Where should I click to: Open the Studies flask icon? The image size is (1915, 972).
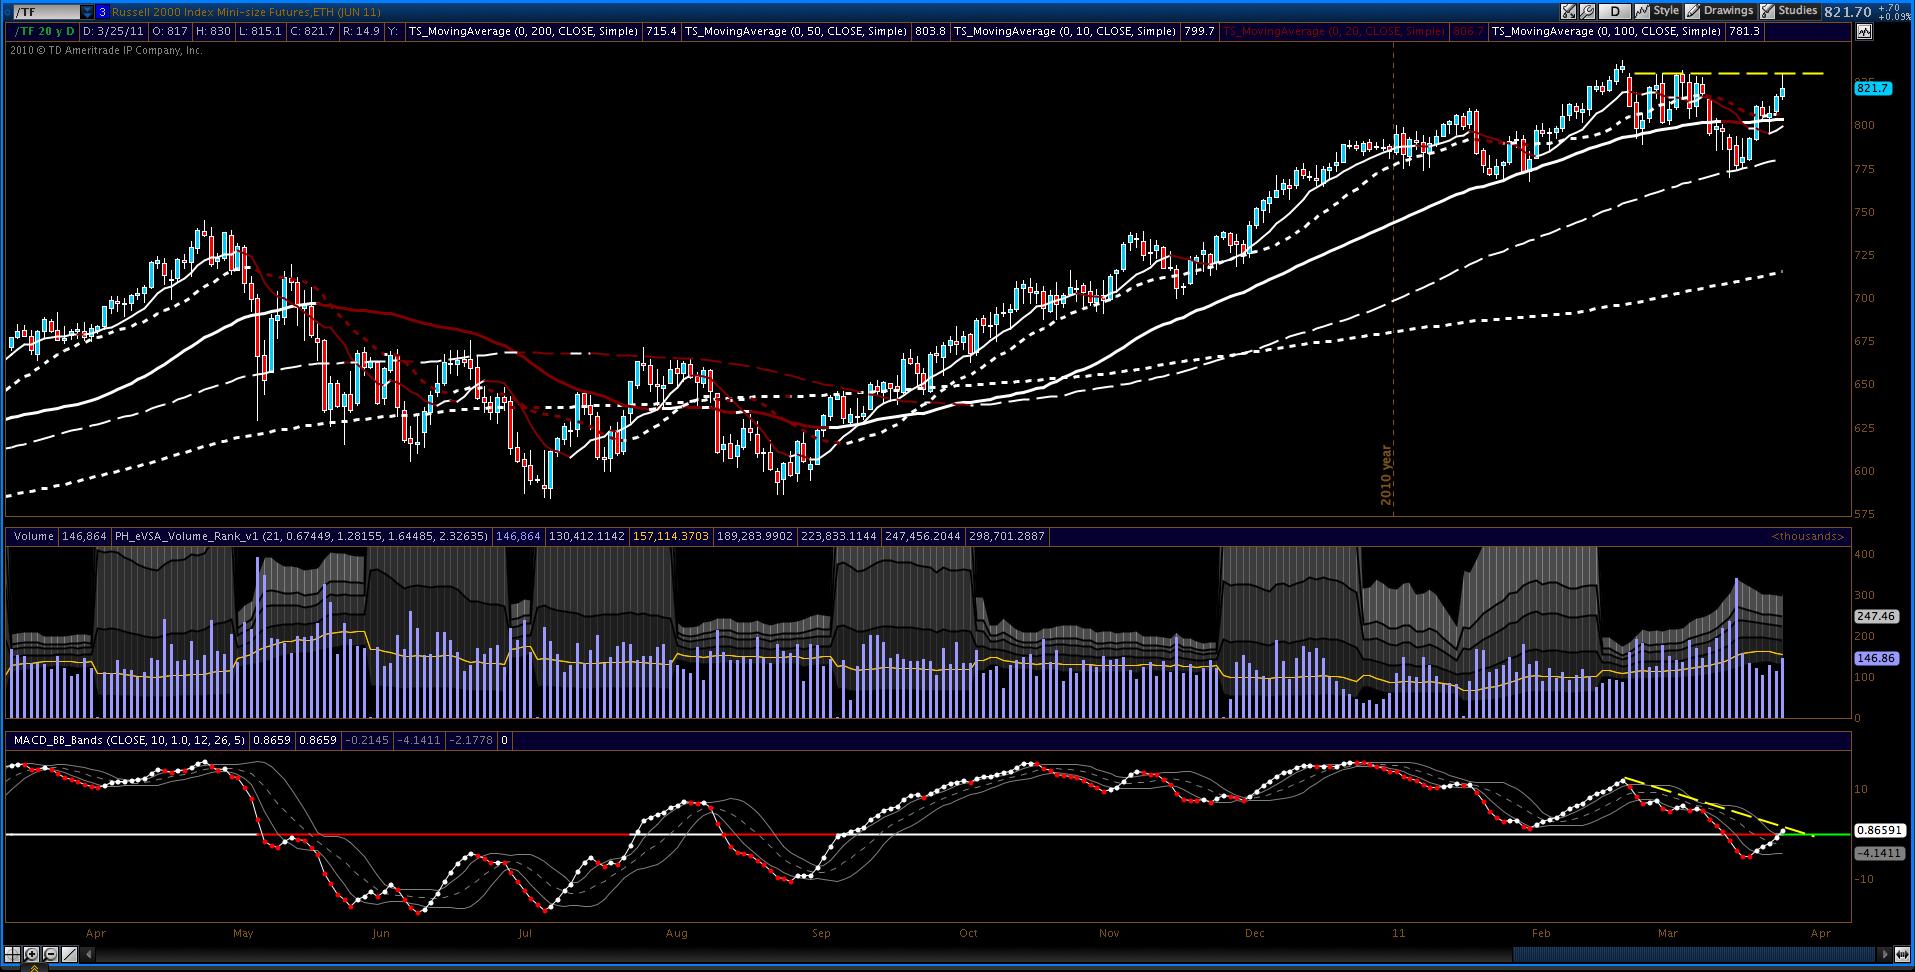(1768, 12)
